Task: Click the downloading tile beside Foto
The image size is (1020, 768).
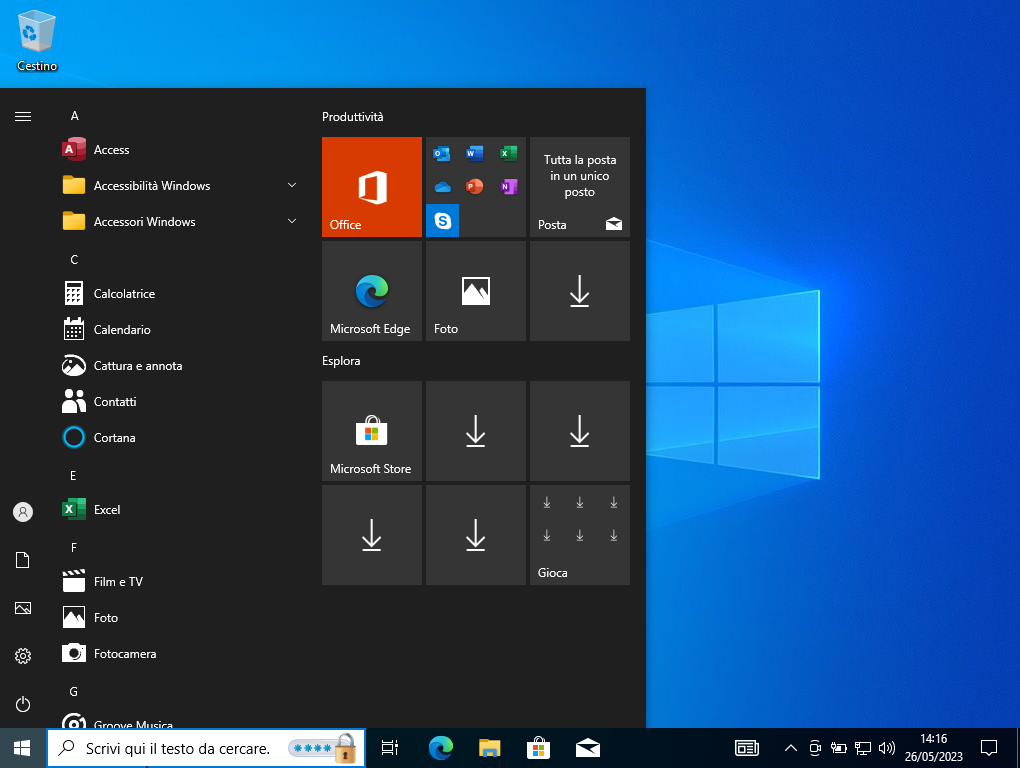Action: point(580,291)
